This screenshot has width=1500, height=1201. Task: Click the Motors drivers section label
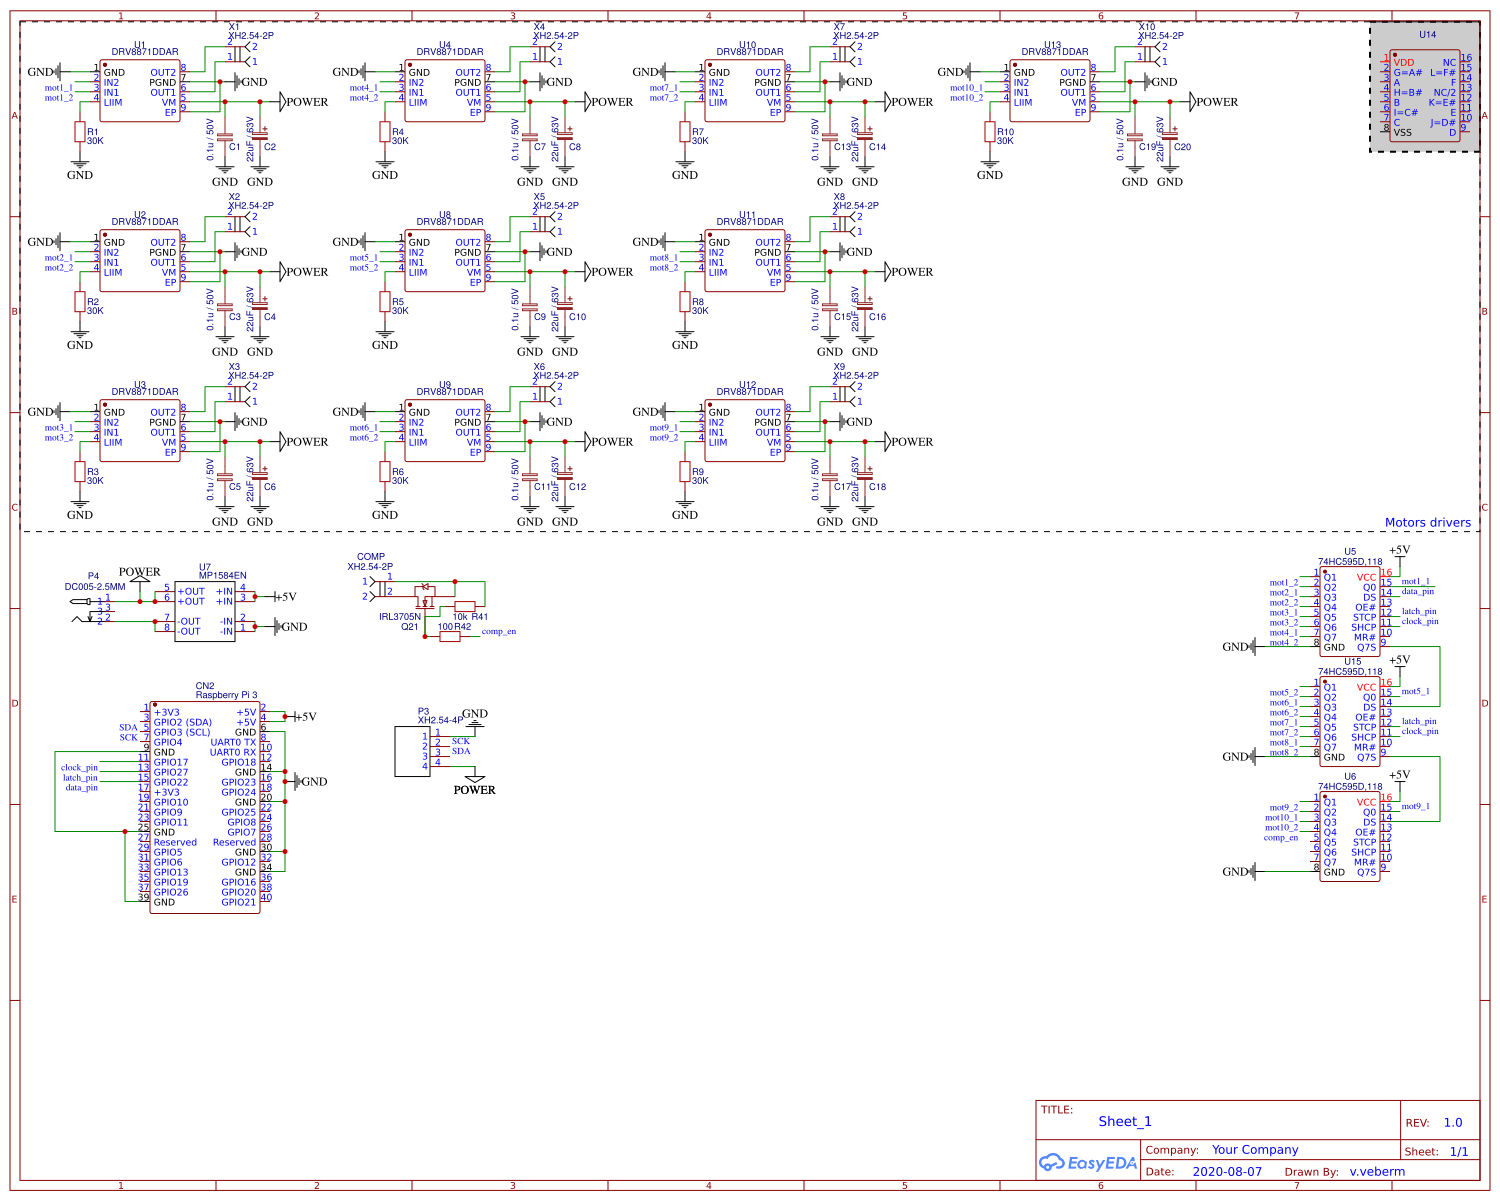1427,522
